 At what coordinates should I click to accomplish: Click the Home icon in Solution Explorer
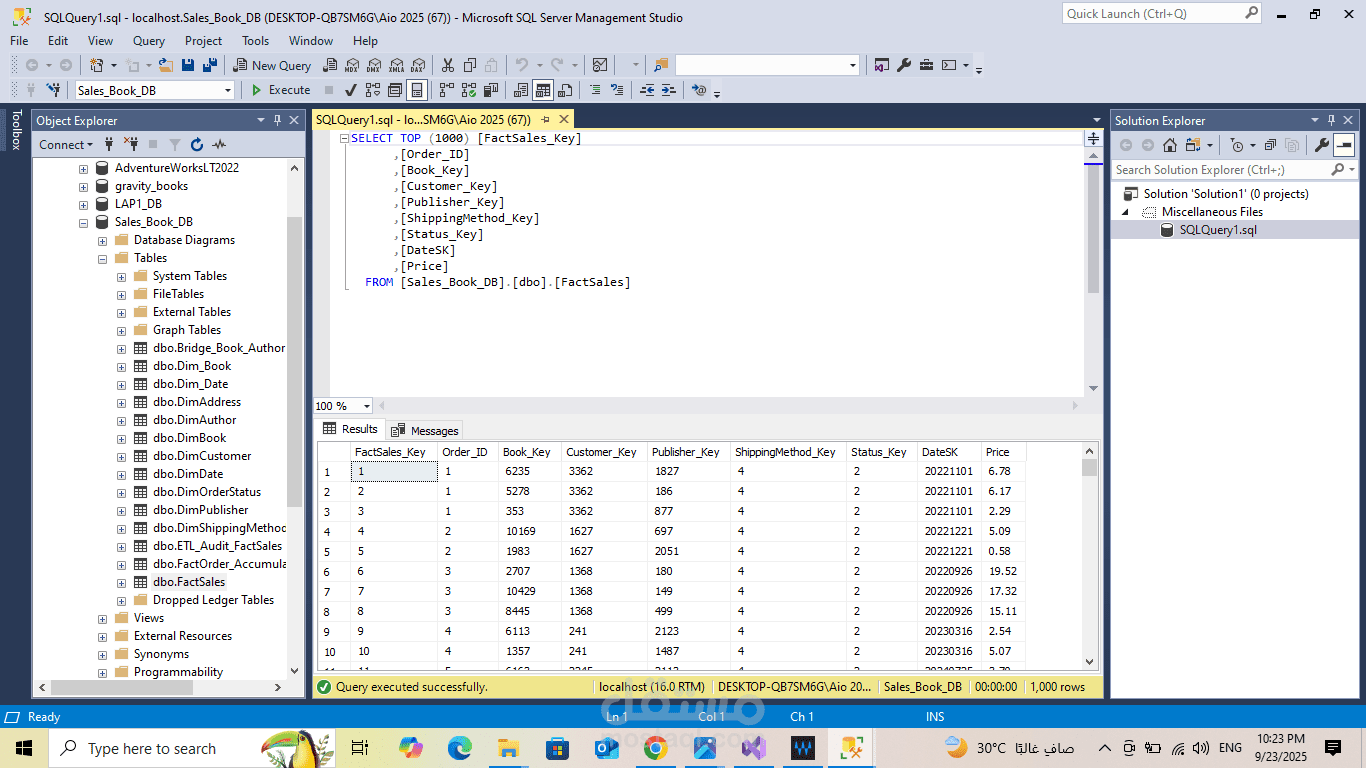point(1169,145)
